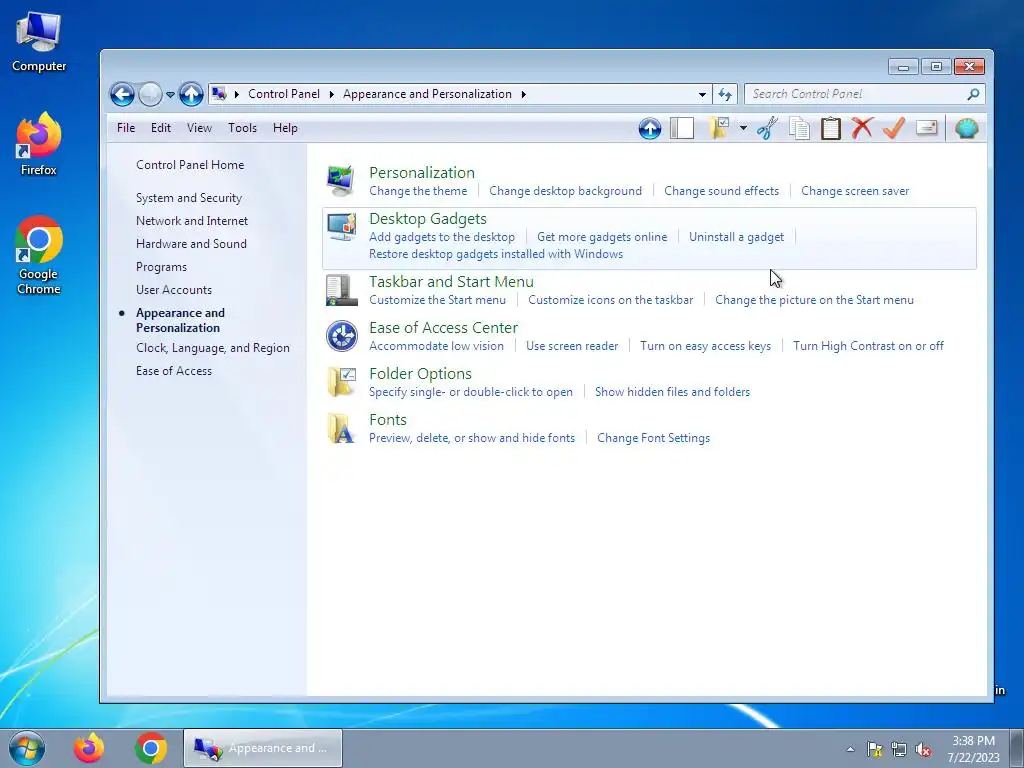Click Change the theme
Screen dimensions: 1024x768
tap(418, 191)
